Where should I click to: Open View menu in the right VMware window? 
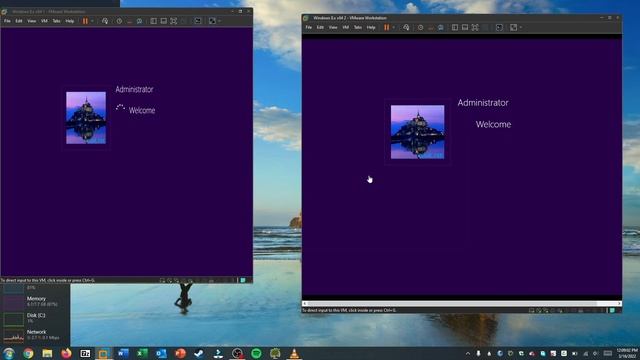pyautogui.click(x=333, y=27)
